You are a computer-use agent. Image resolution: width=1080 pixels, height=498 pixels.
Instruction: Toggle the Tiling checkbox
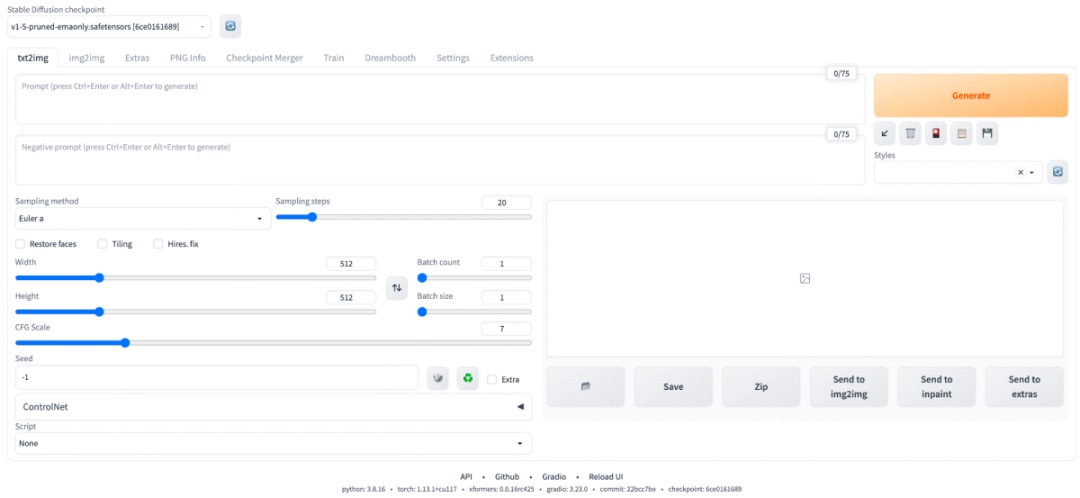pos(102,244)
